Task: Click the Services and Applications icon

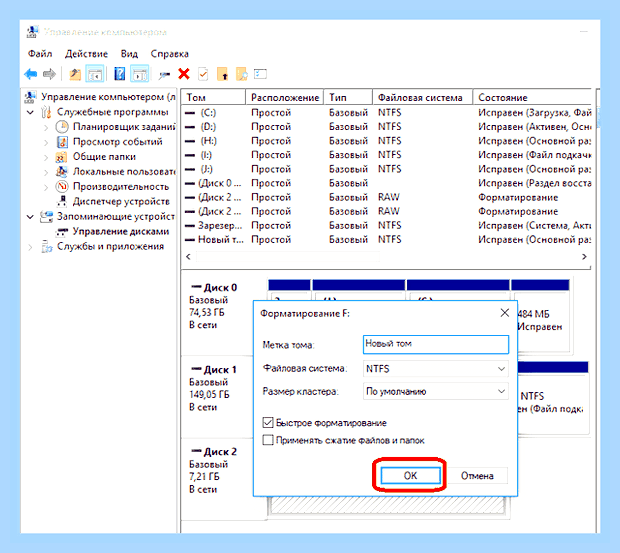Action: (x=47, y=246)
